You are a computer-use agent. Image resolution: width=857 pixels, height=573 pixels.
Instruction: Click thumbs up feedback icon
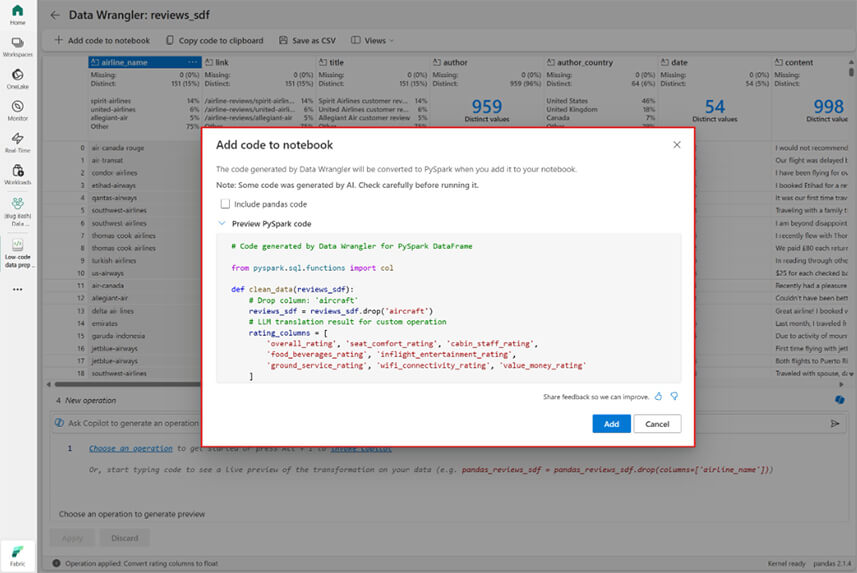(x=658, y=396)
